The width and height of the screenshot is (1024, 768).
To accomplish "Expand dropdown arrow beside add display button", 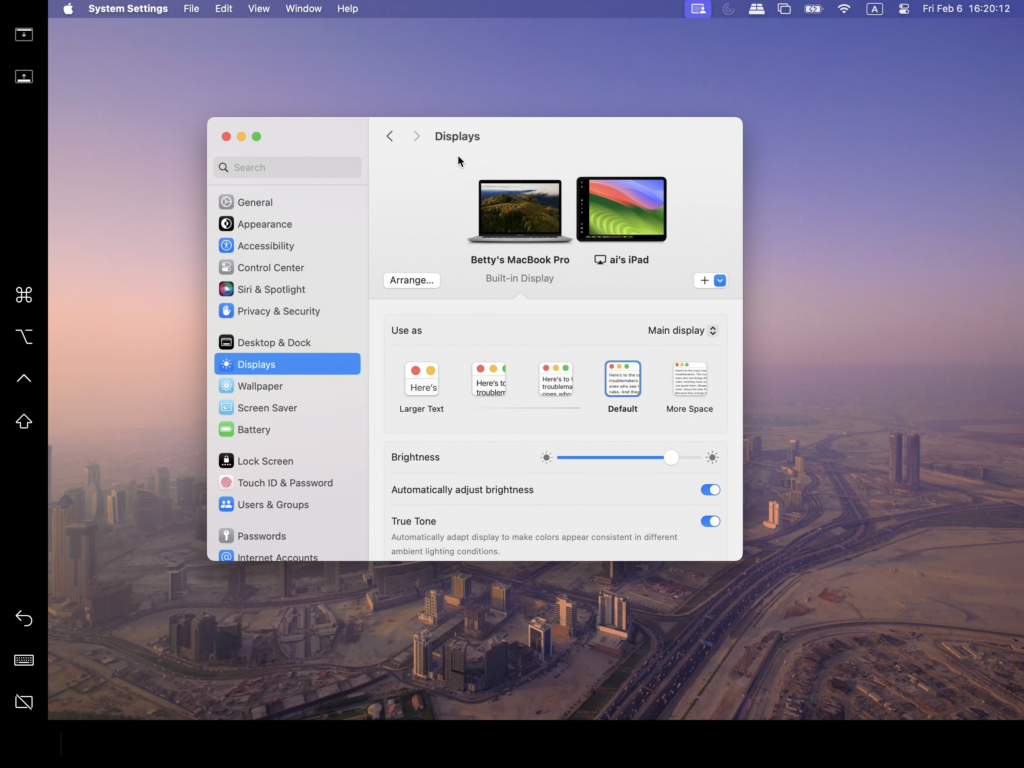I will point(720,281).
